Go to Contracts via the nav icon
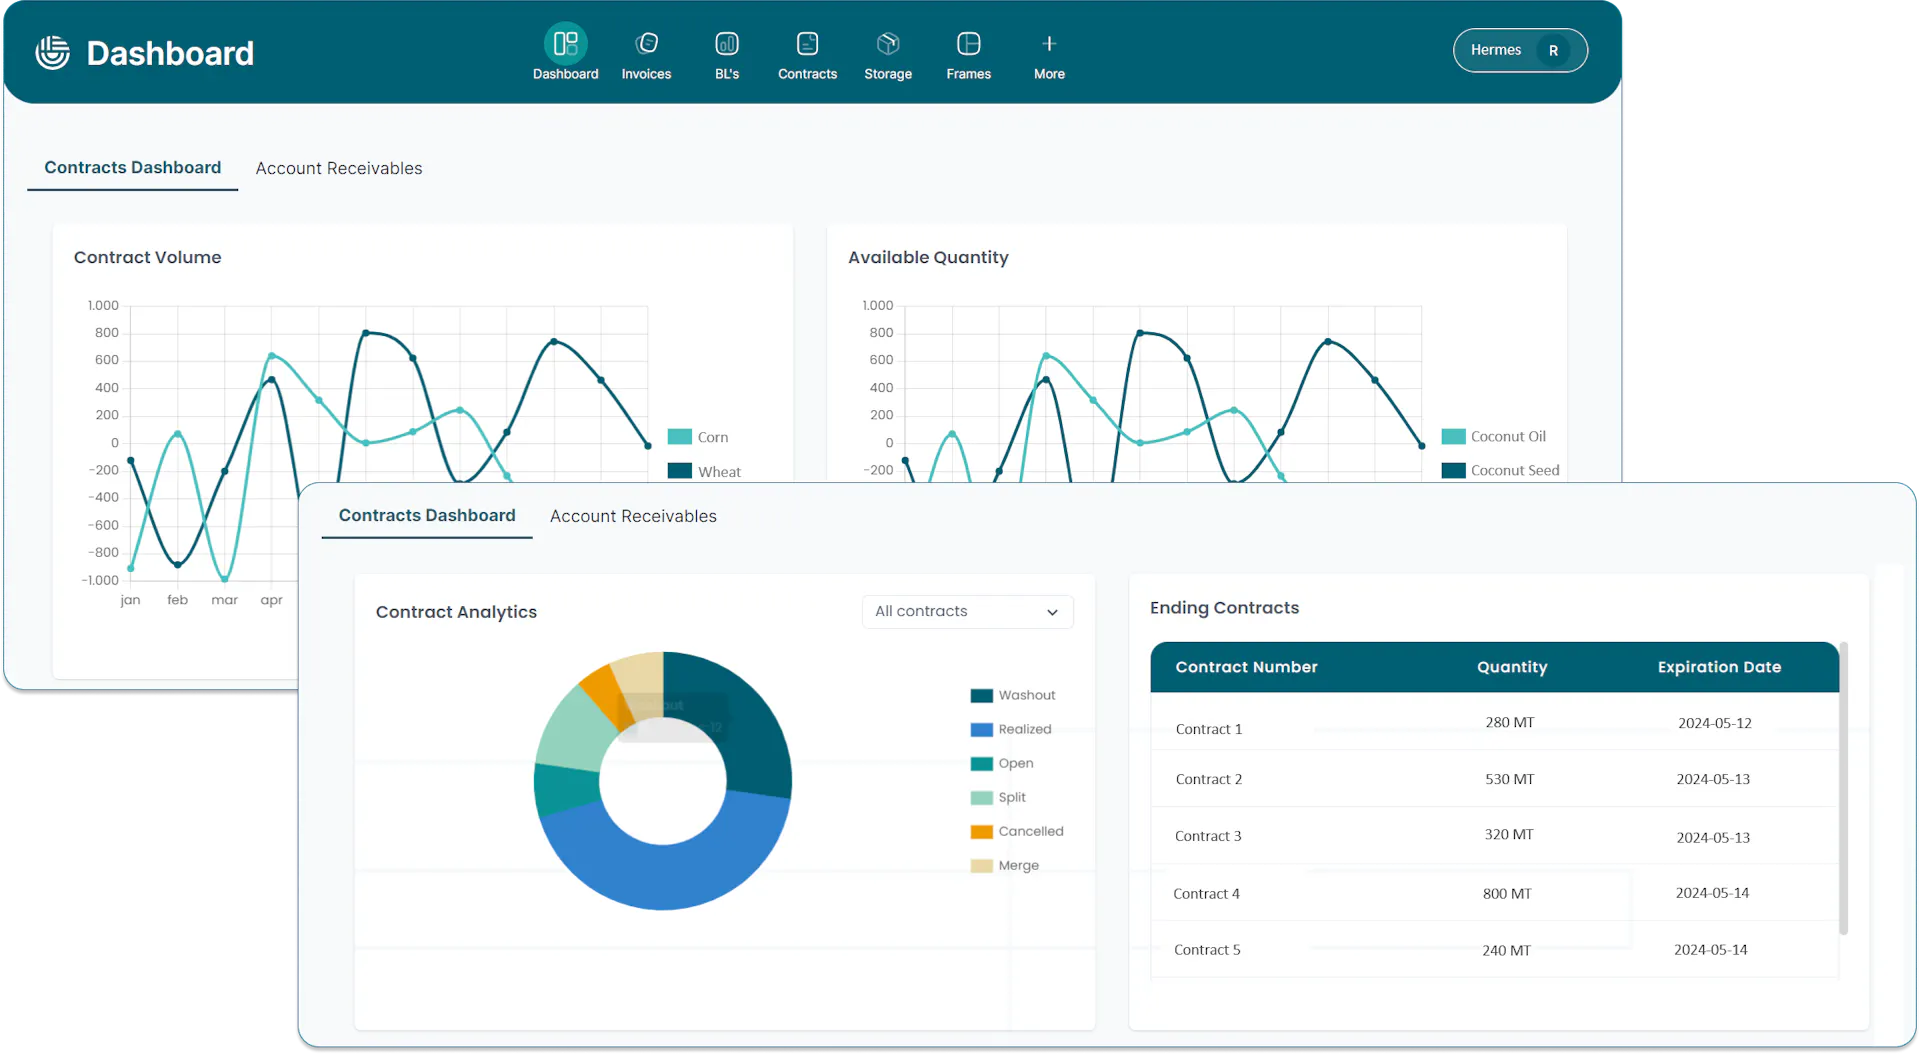The height and width of the screenshot is (1054, 1920). click(807, 44)
